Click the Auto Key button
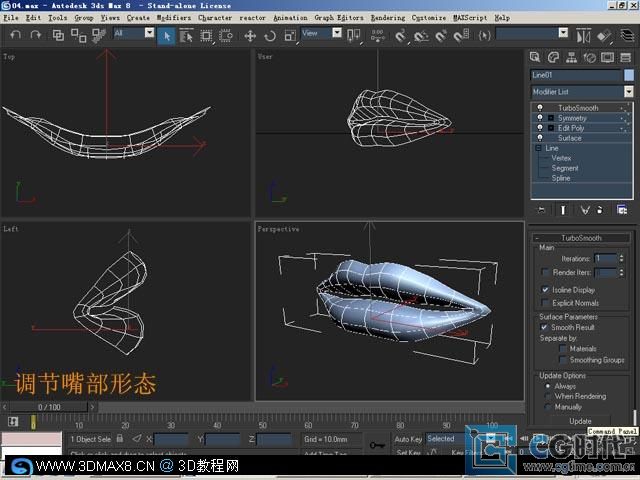 (408, 439)
